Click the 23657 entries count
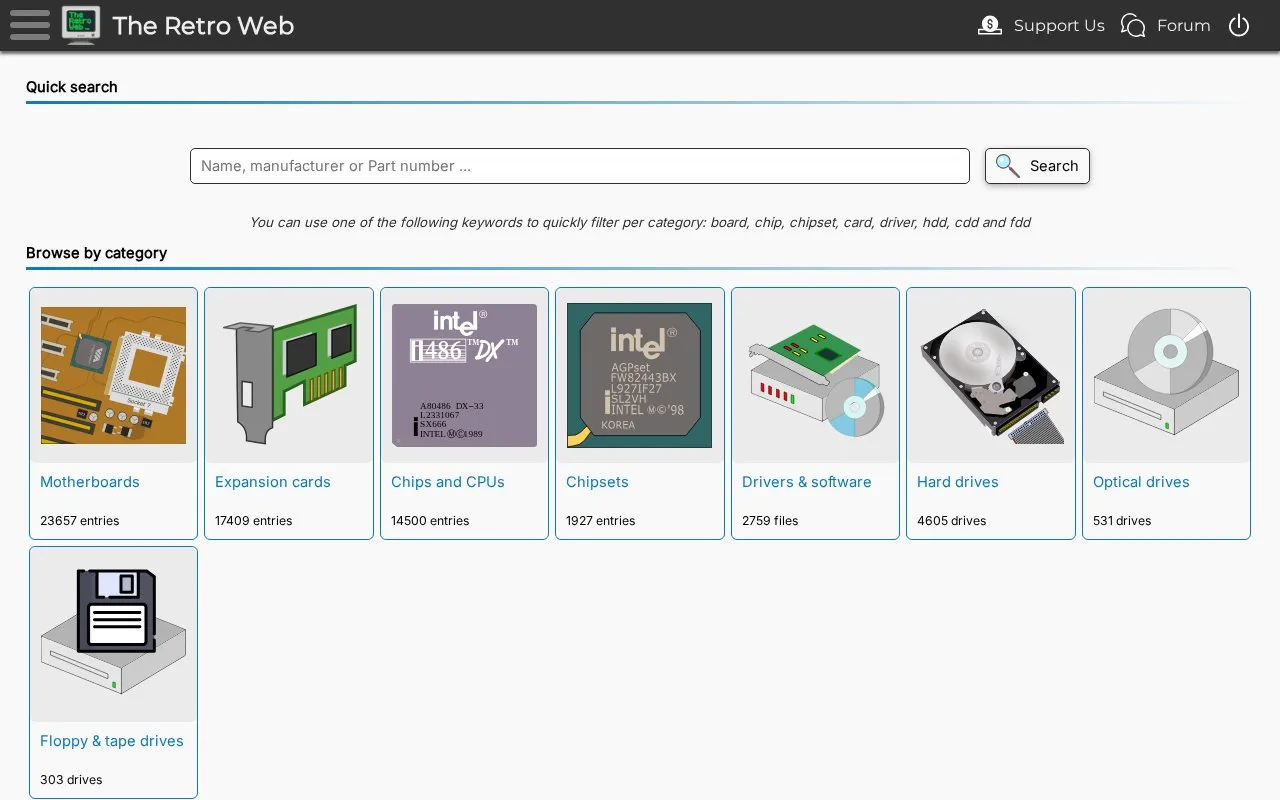 tap(80, 521)
